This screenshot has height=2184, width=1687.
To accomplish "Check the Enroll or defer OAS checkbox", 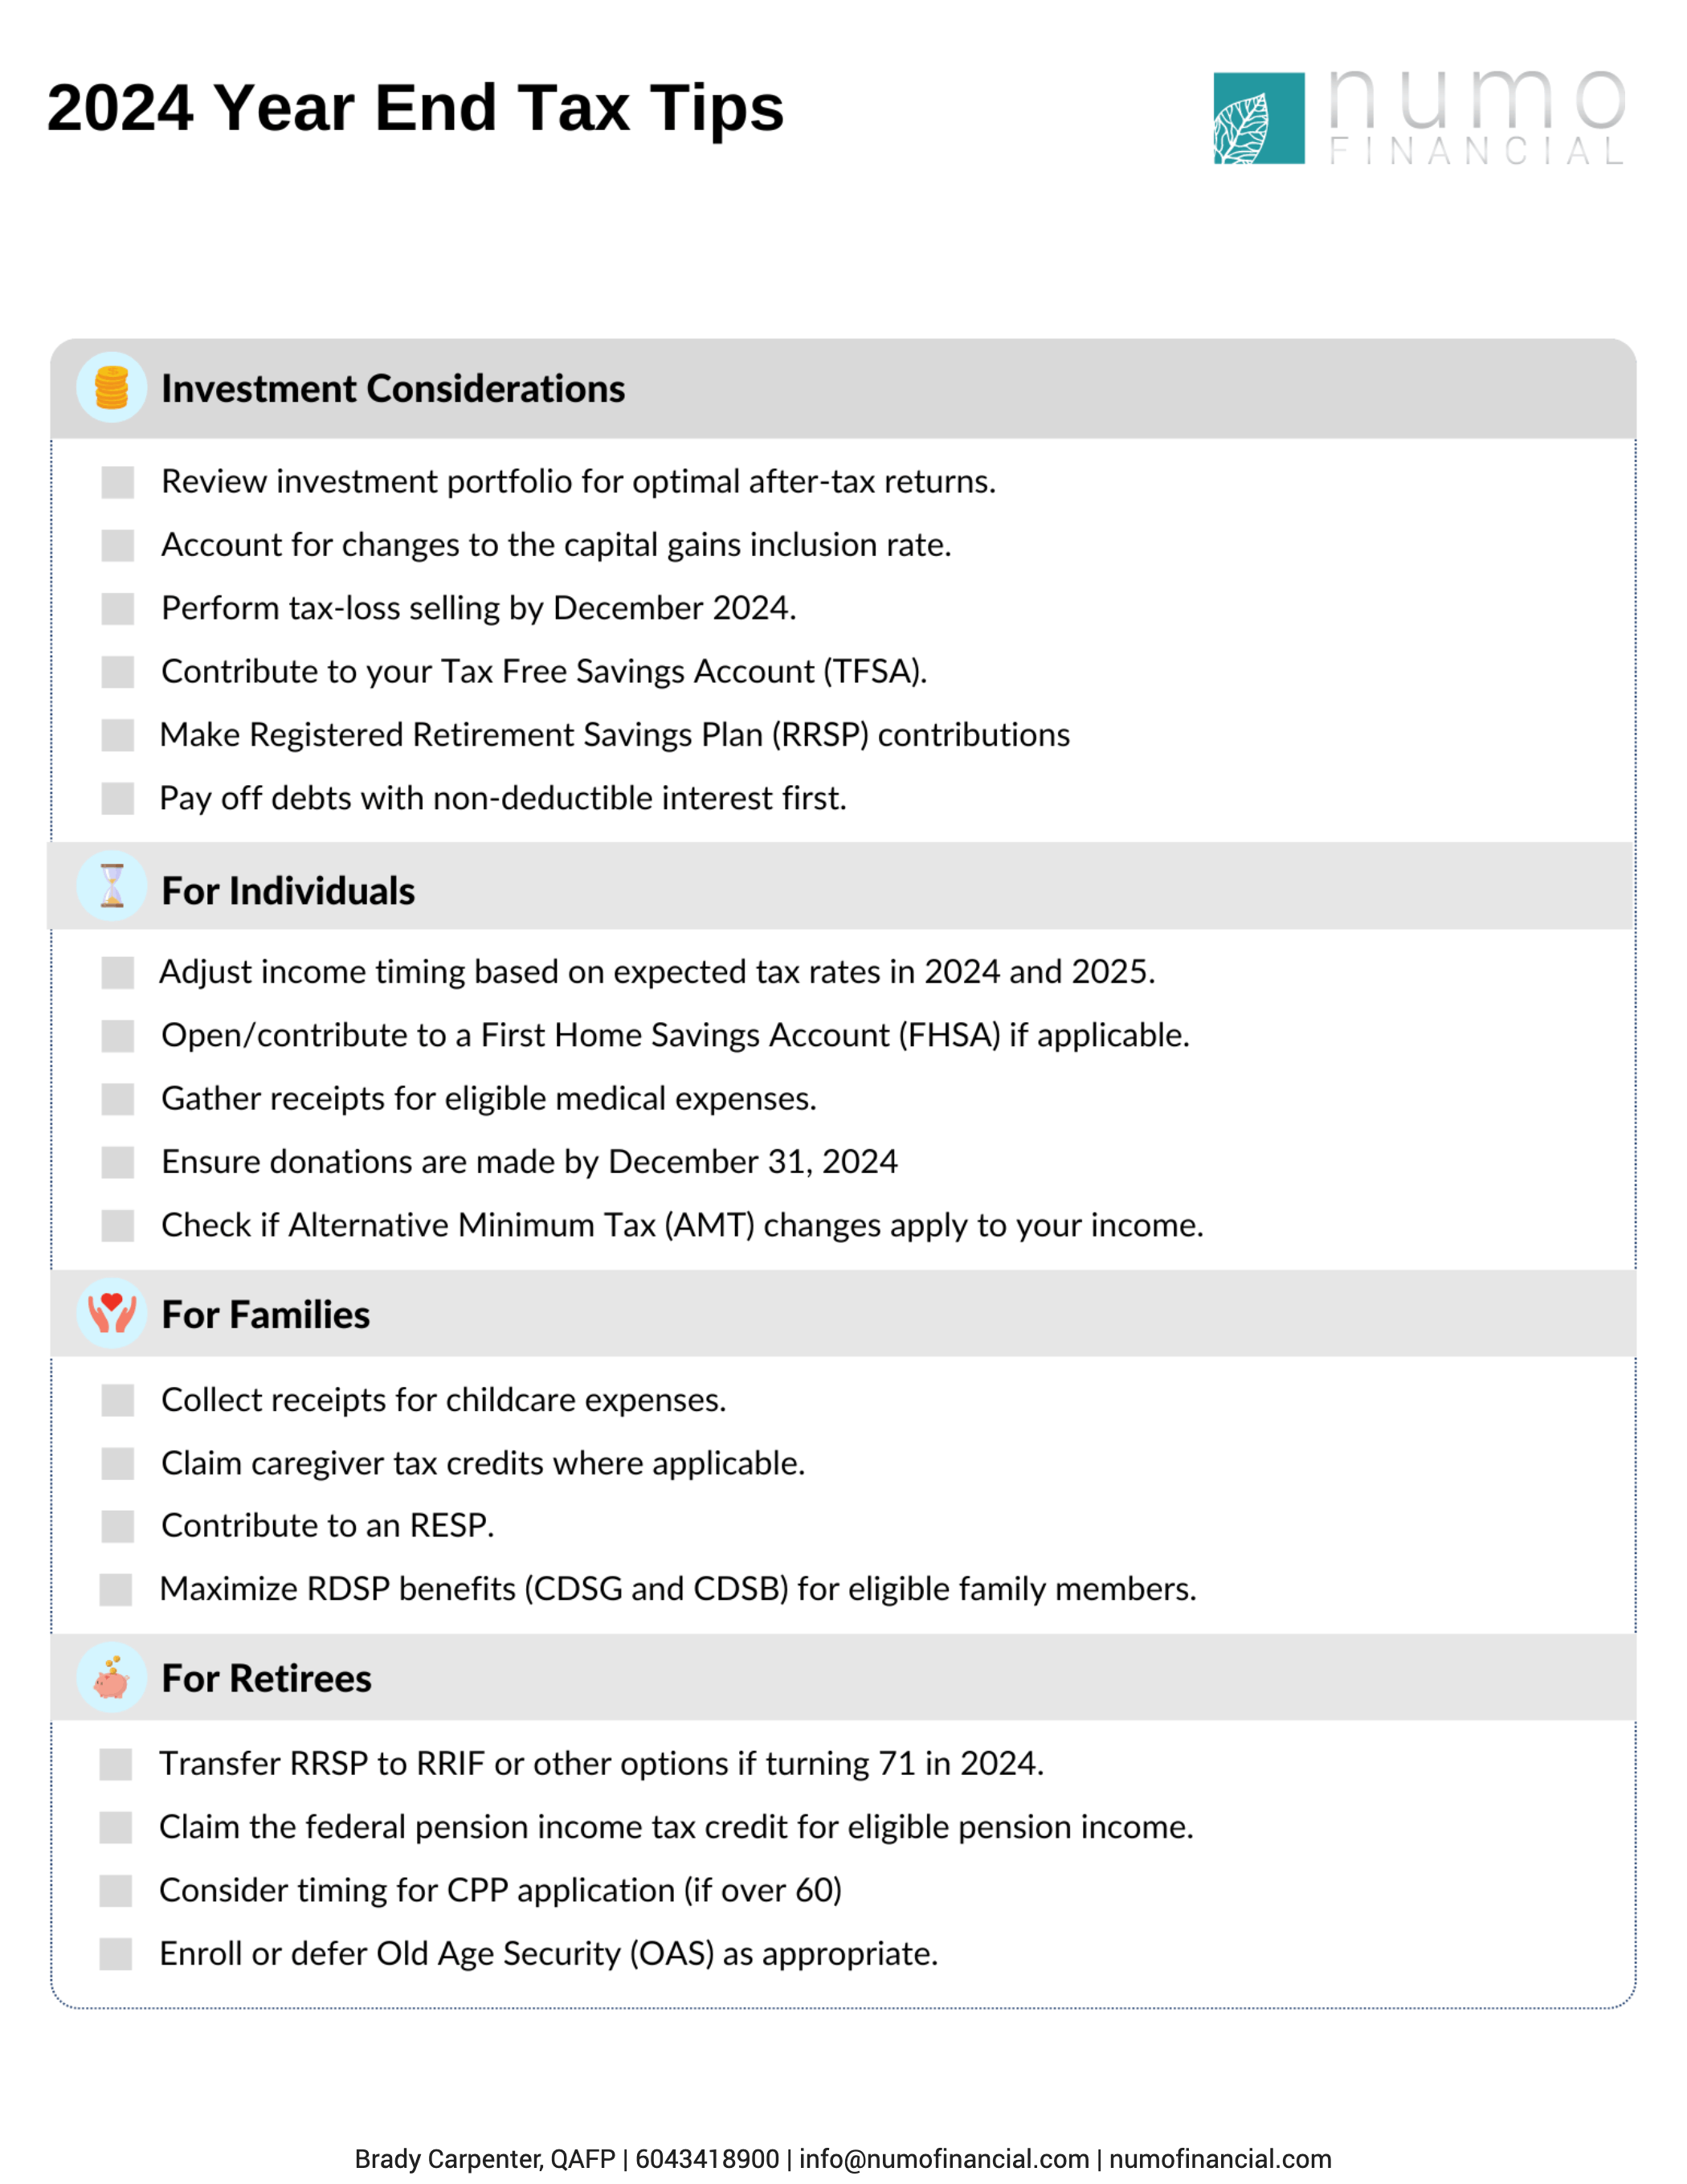I will click(116, 1953).
